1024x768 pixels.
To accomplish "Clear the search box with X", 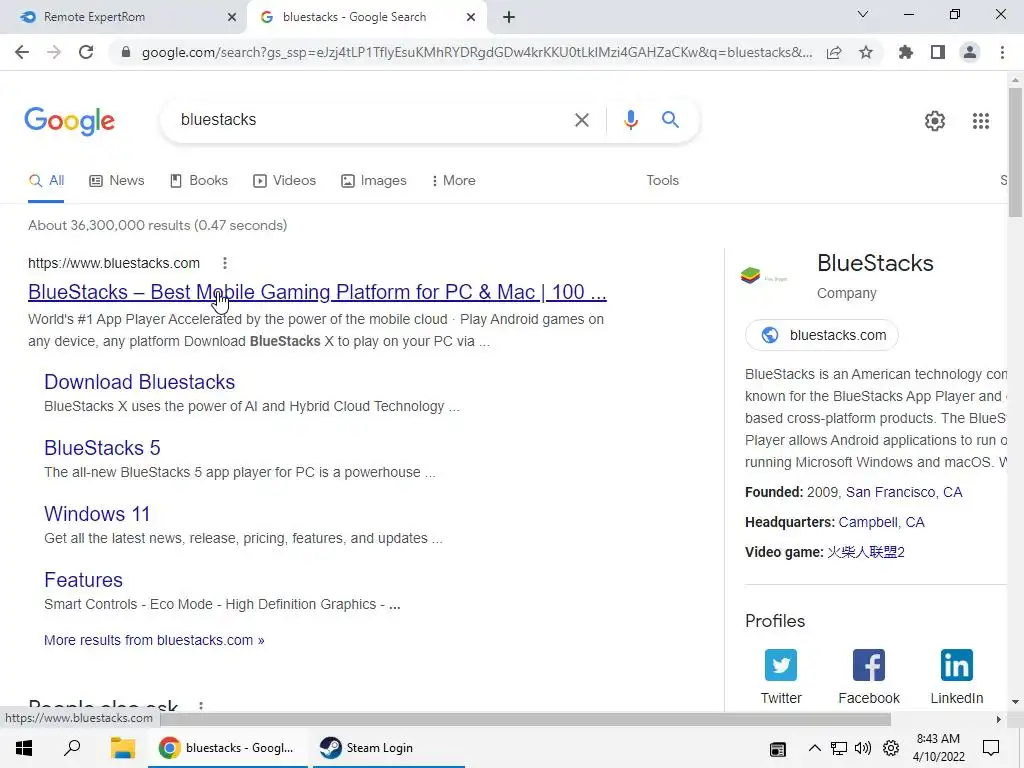I will click(581, 120).
